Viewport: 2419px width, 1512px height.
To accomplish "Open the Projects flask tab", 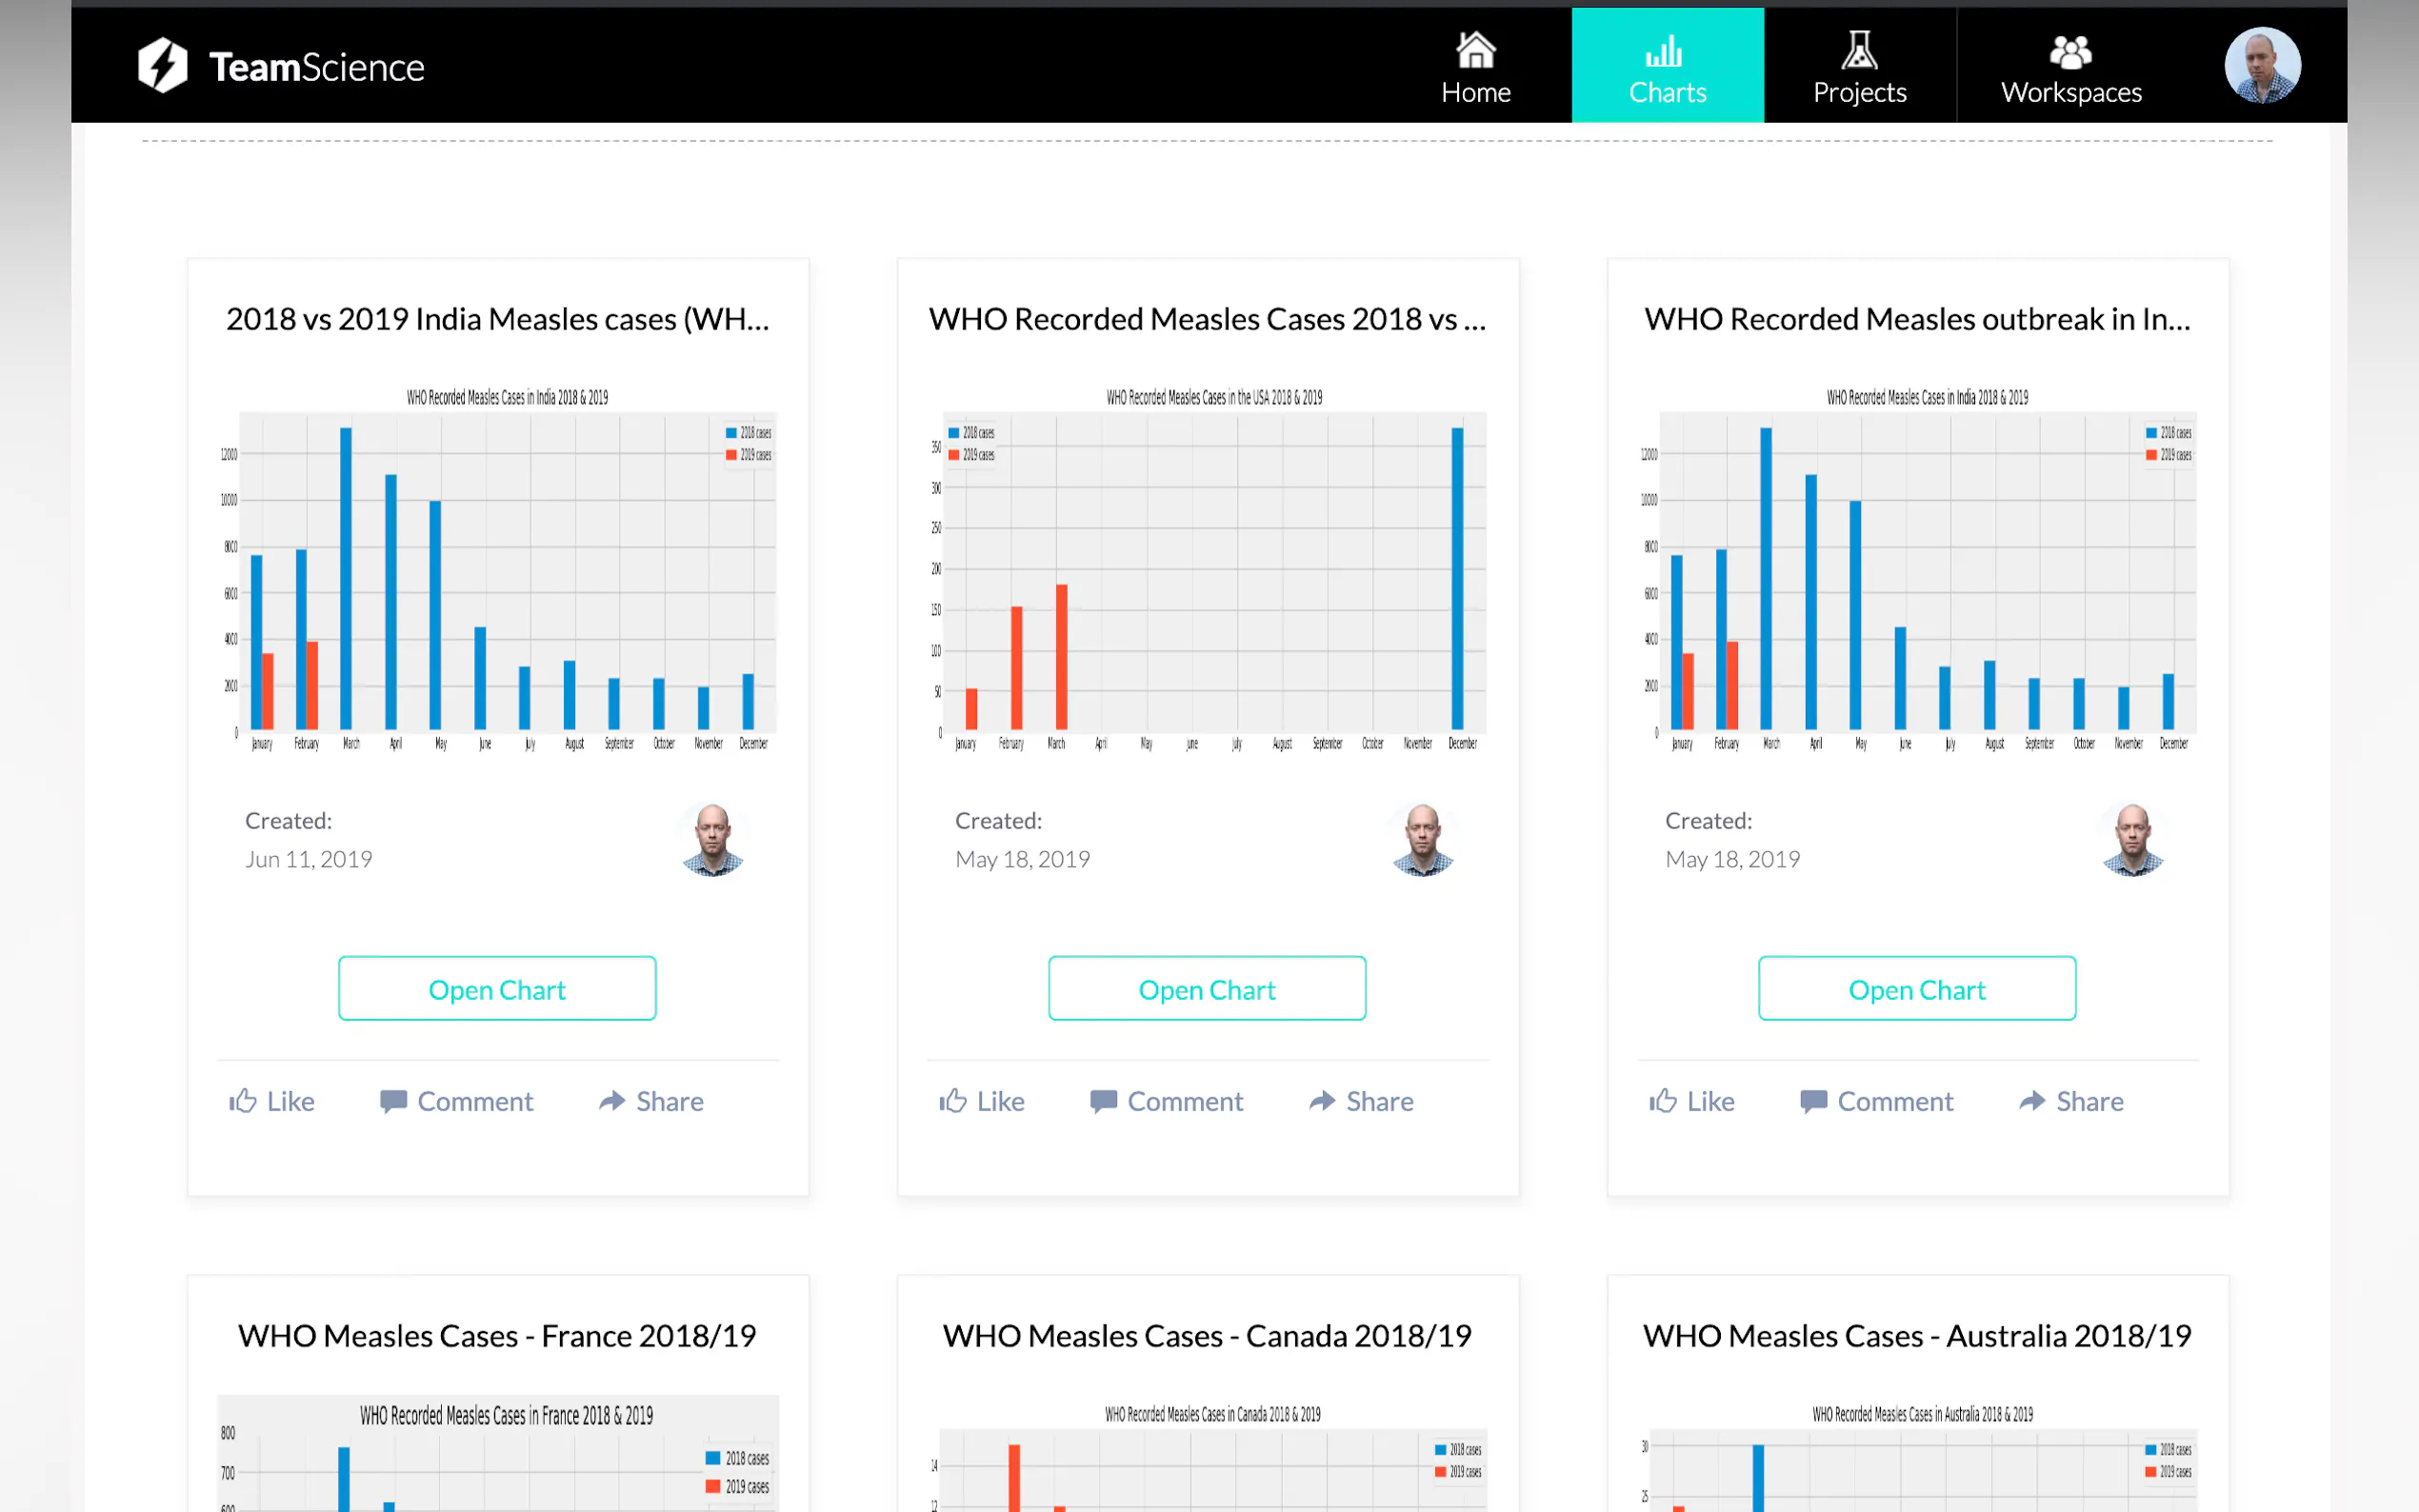I will [x=1859, y=67].
